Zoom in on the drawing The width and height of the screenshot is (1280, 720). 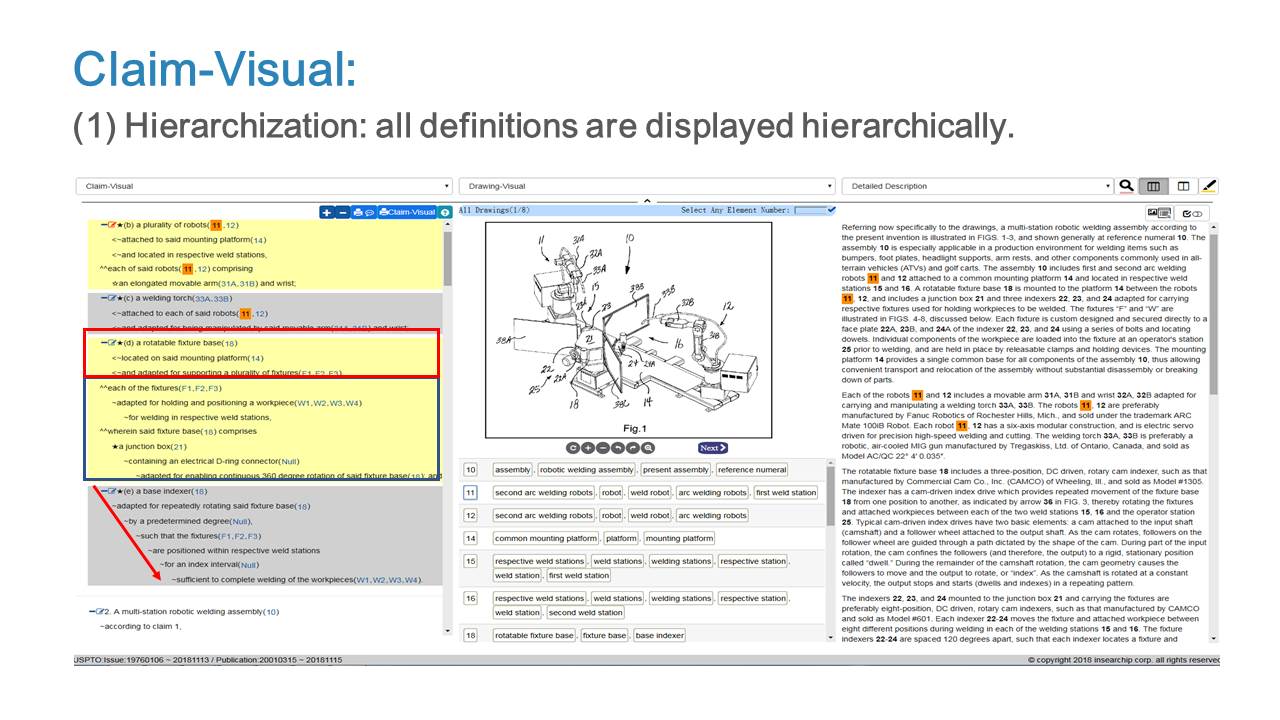pos(588,448)
